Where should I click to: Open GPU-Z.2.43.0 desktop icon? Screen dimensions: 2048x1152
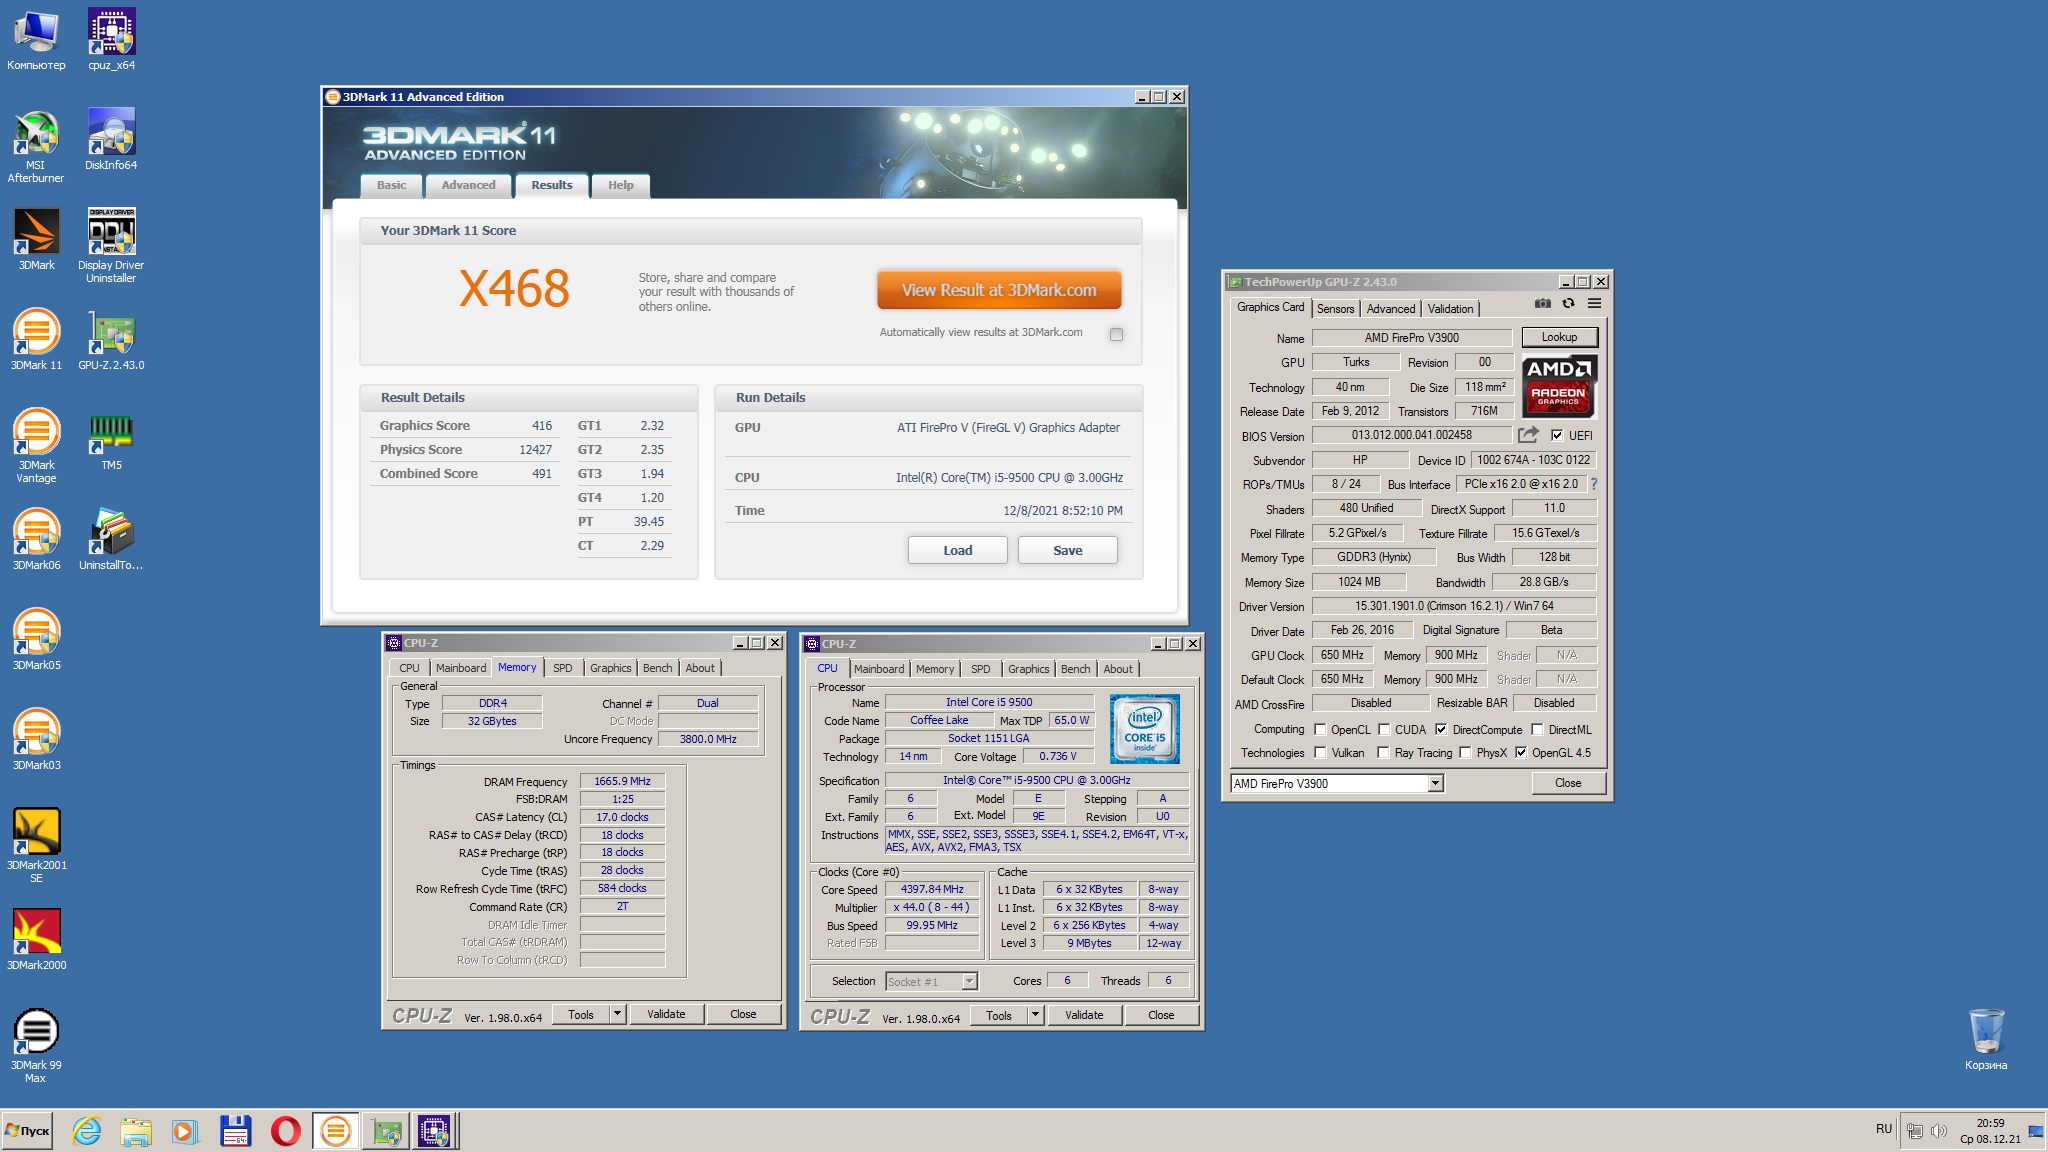pyautogui.click(x=111, y=340)
